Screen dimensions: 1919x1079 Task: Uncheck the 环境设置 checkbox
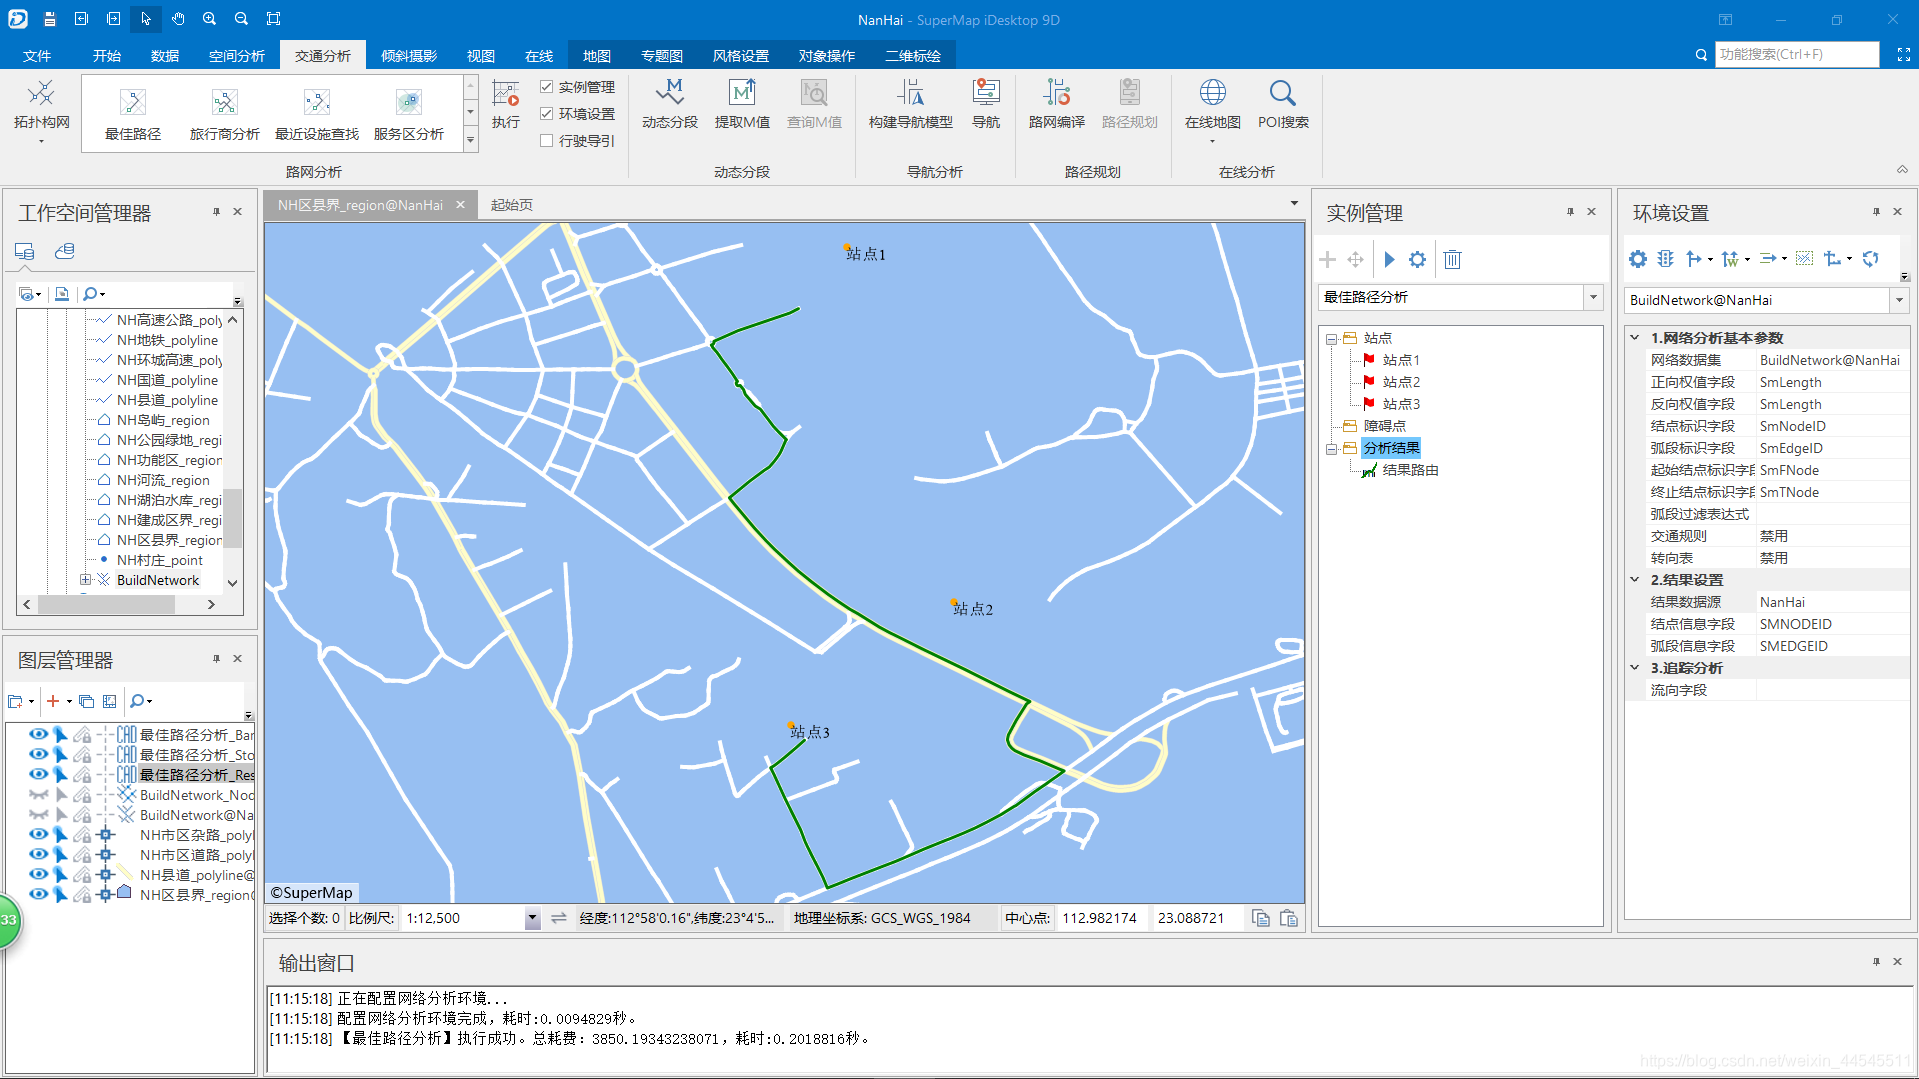[x=547, y=114]
